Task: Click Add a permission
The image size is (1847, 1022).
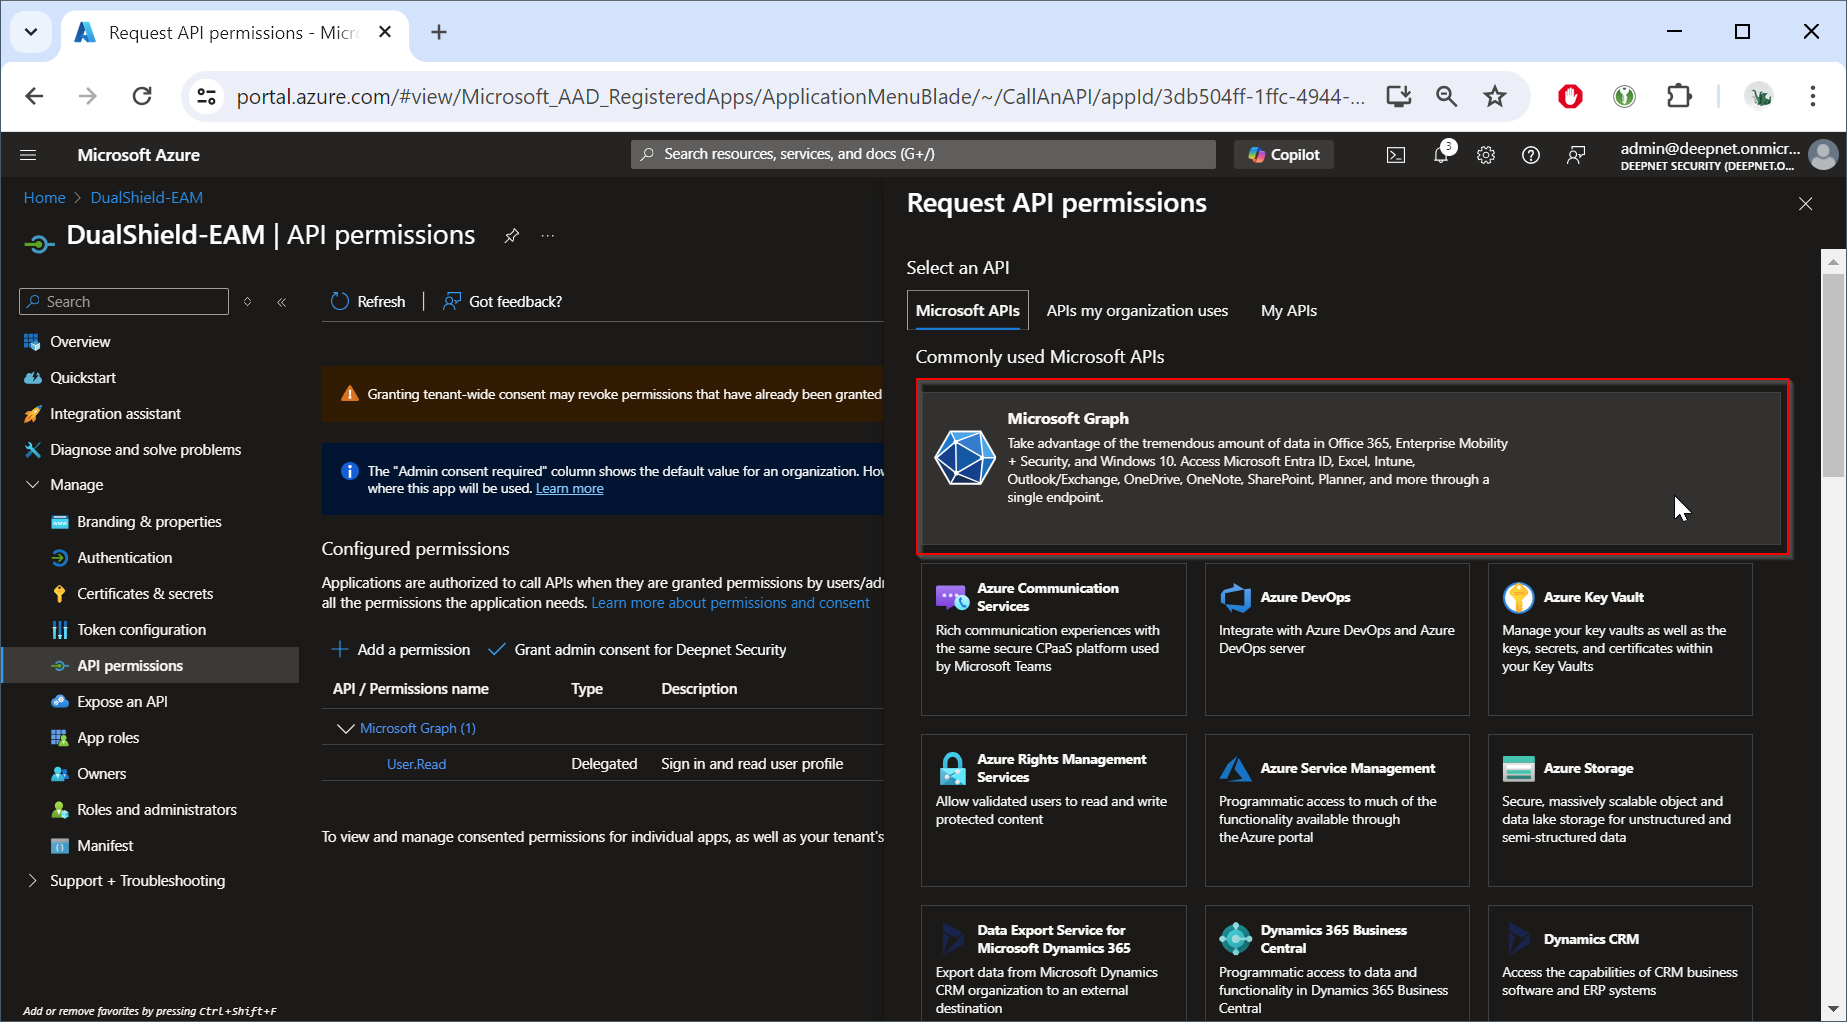Action: pyautogui.click(x=401, y=650)
